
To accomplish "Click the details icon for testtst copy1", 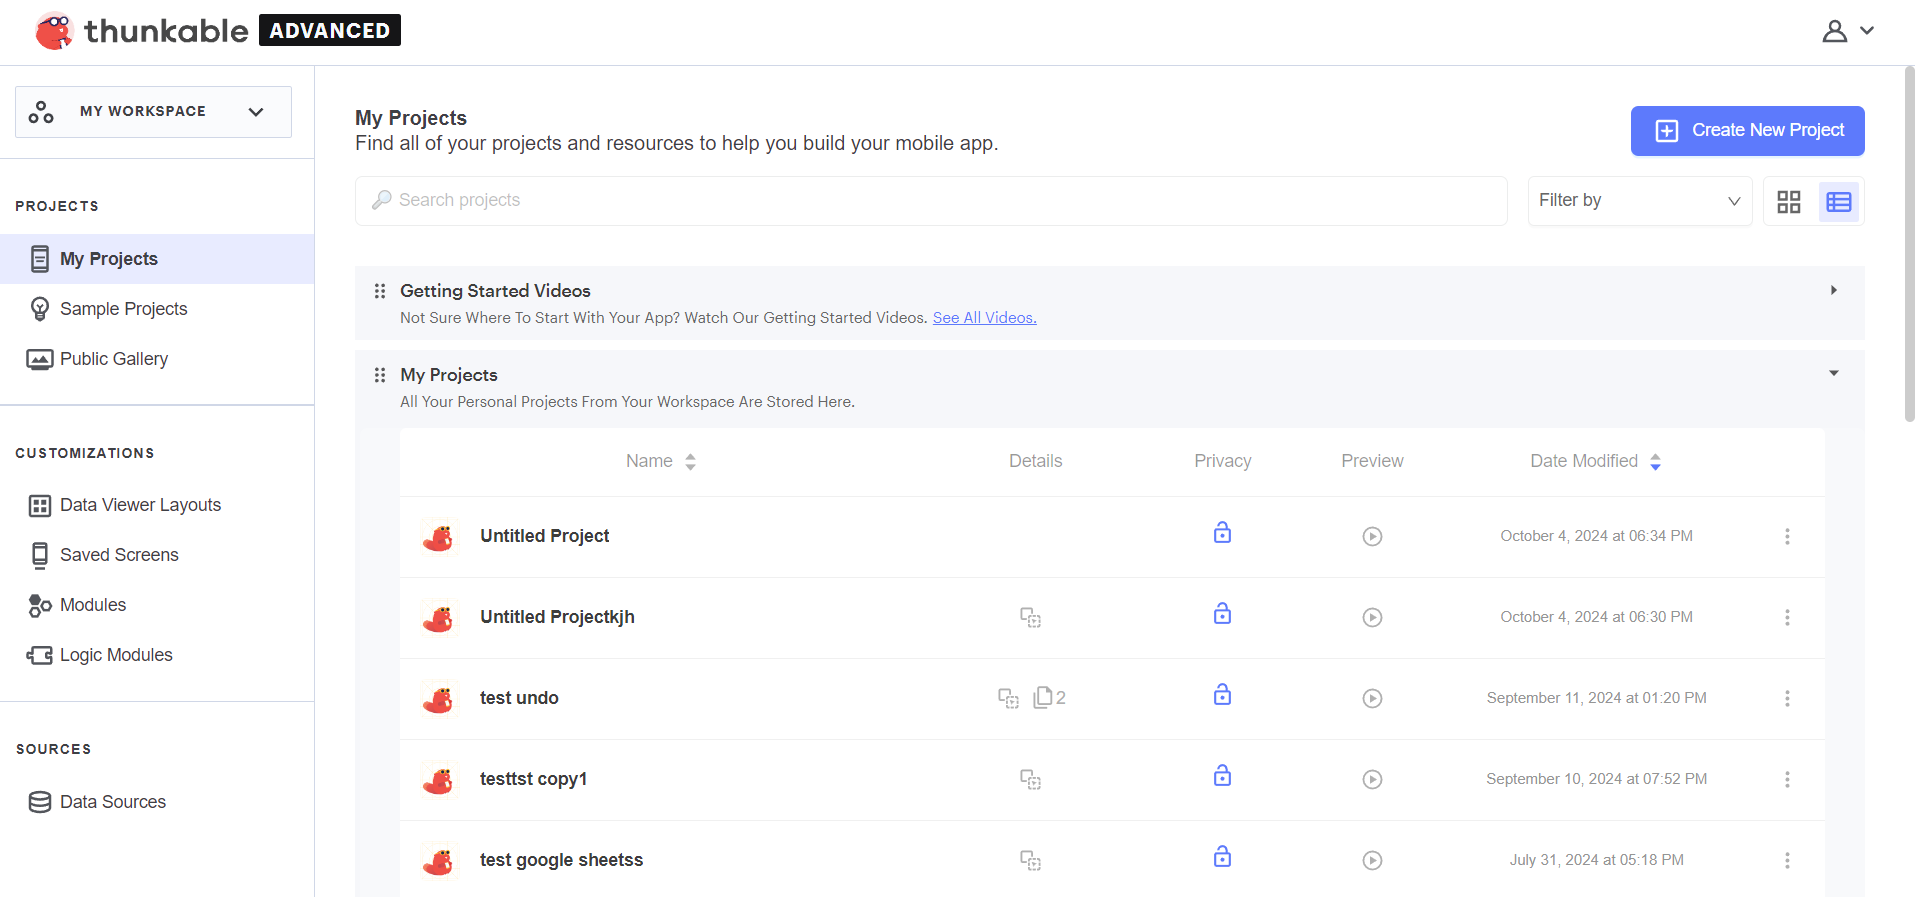I will 1030,780.
